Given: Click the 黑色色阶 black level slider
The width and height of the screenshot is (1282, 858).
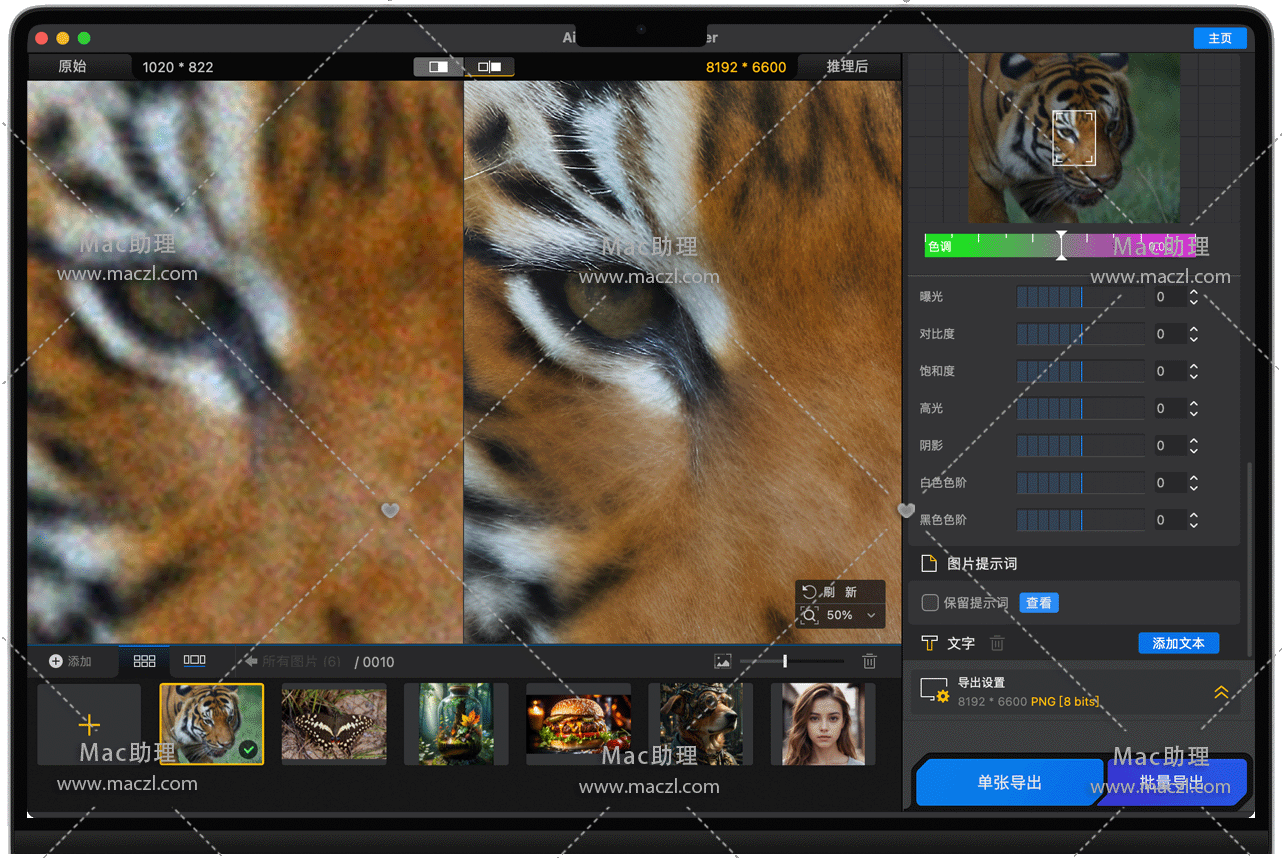Looking at the screenshot, I should (1080, 520).
